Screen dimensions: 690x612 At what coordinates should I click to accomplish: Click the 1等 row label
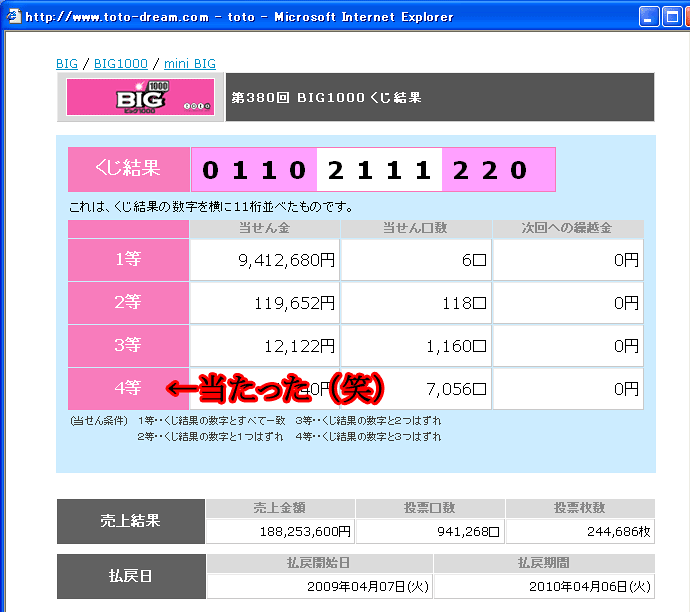coord(128,259)
